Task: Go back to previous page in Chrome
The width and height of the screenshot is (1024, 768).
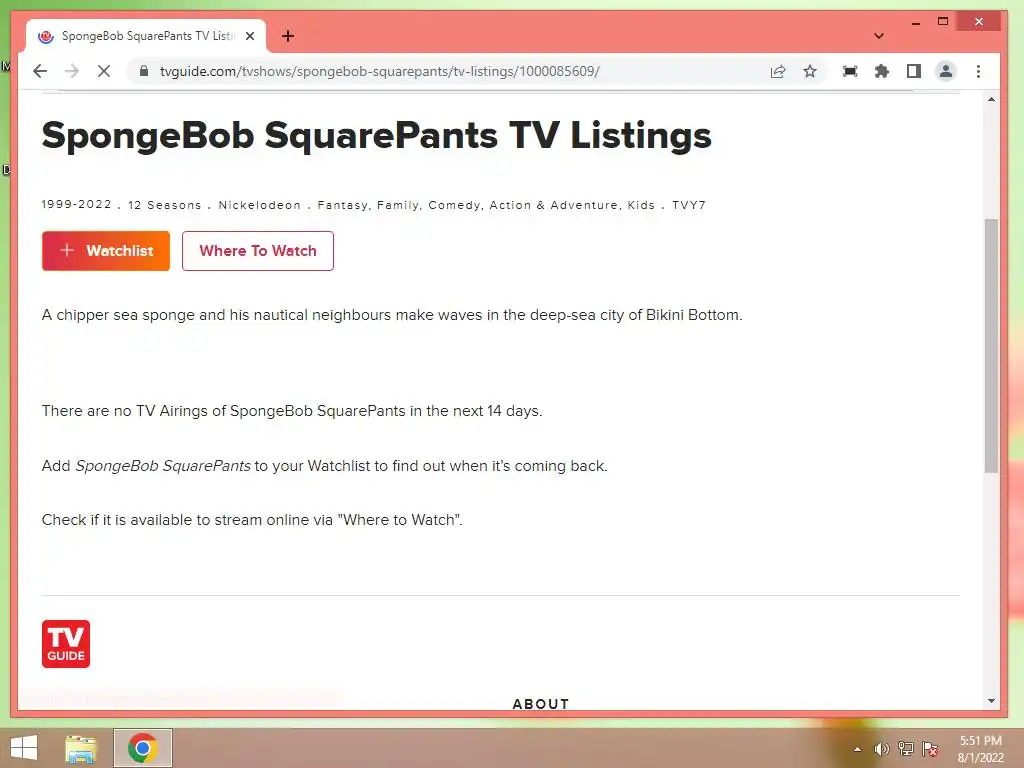Action: (x=40, y=71)
